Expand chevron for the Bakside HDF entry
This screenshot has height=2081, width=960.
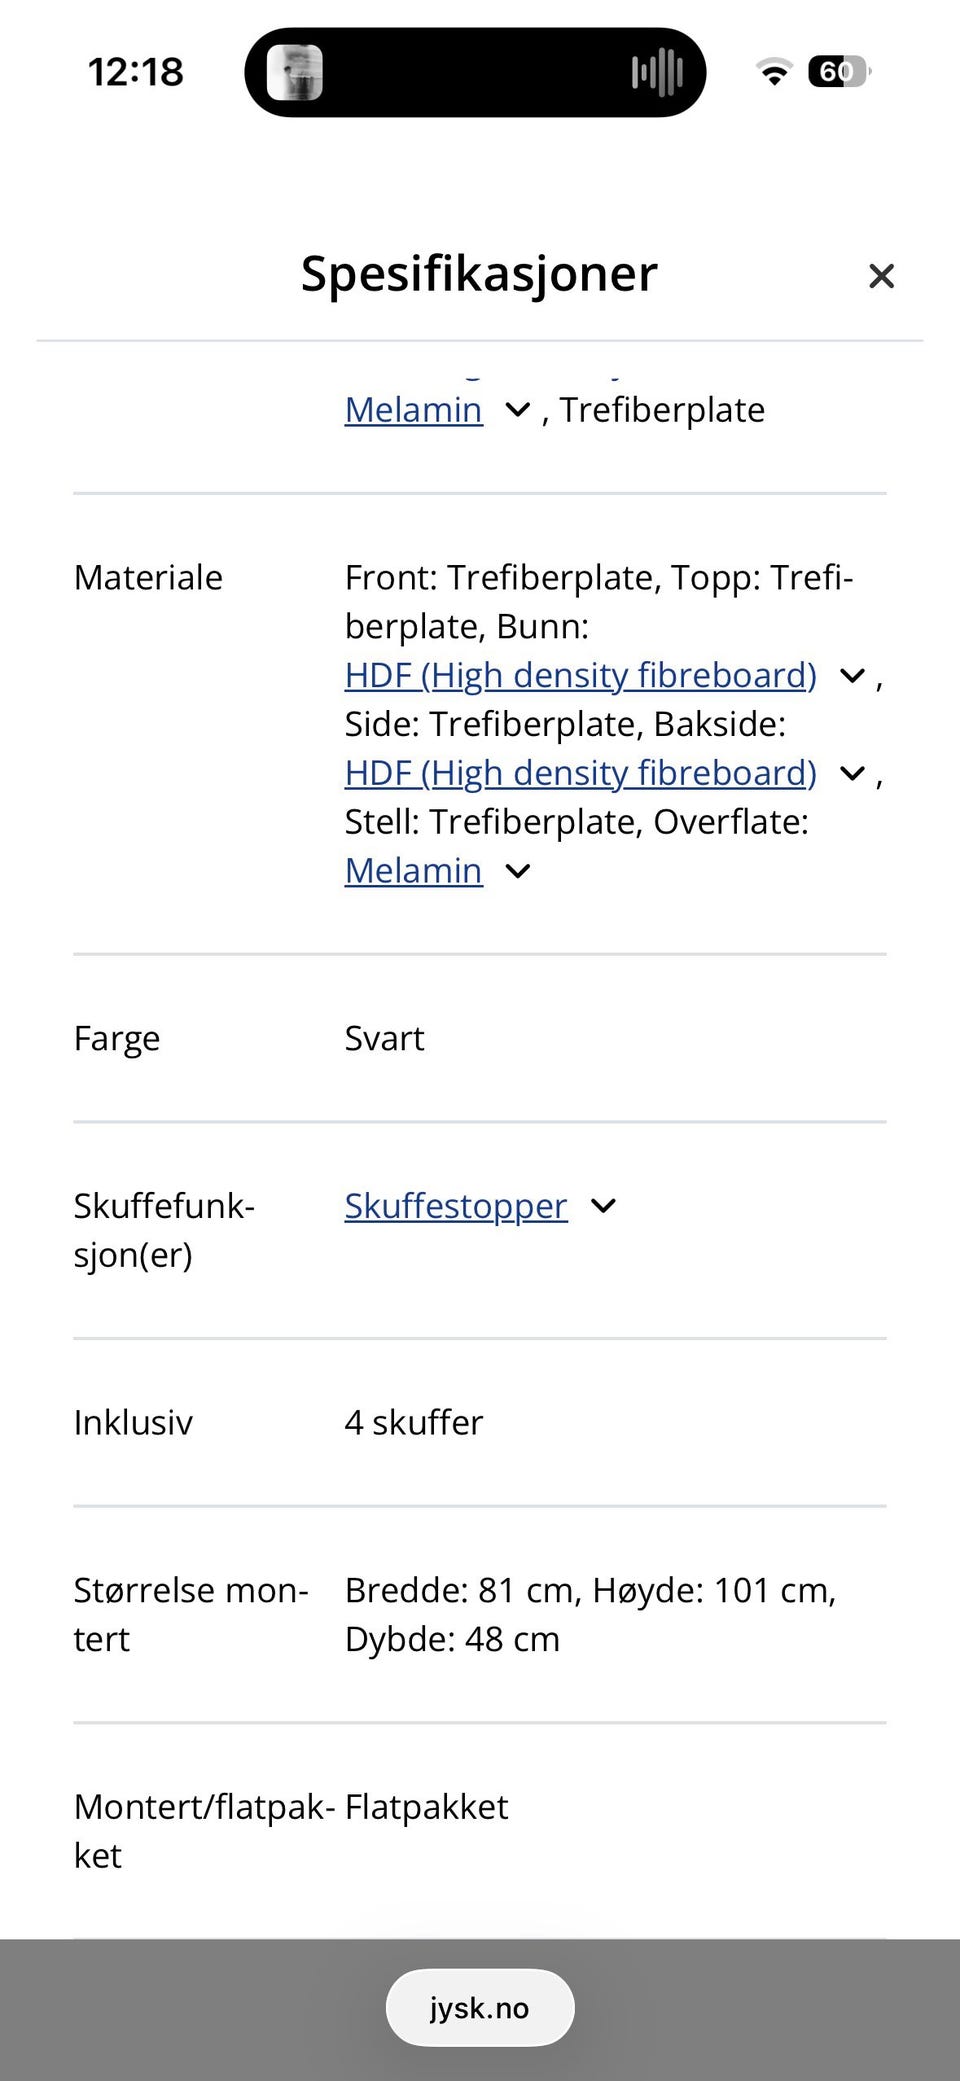[x=852, y=773]
